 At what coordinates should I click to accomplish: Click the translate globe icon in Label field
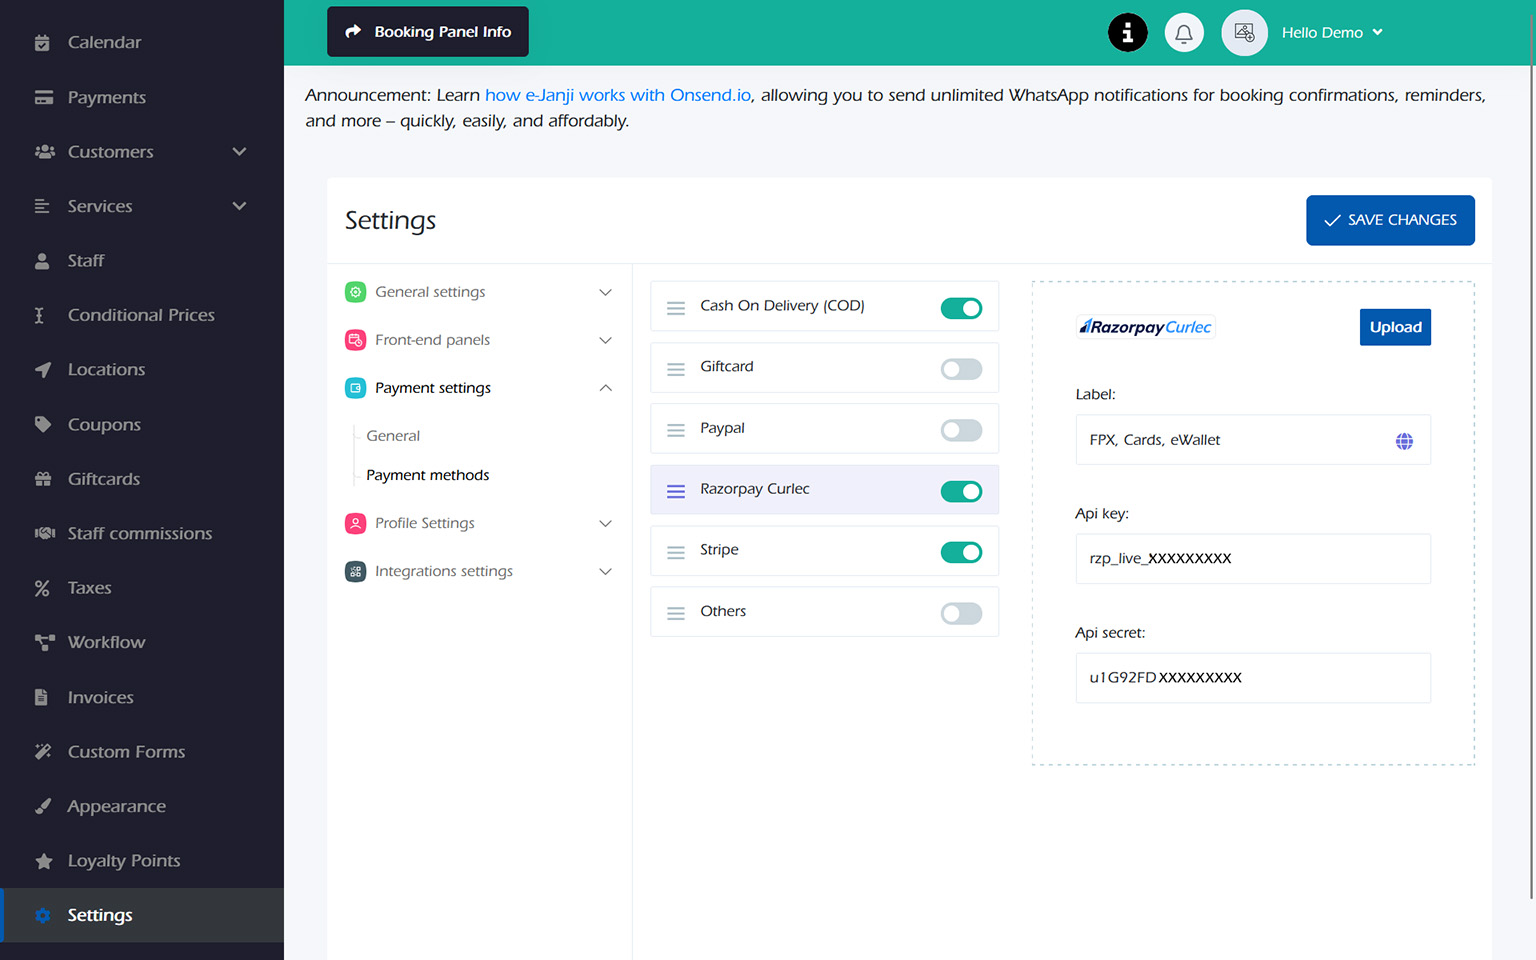1404,441
